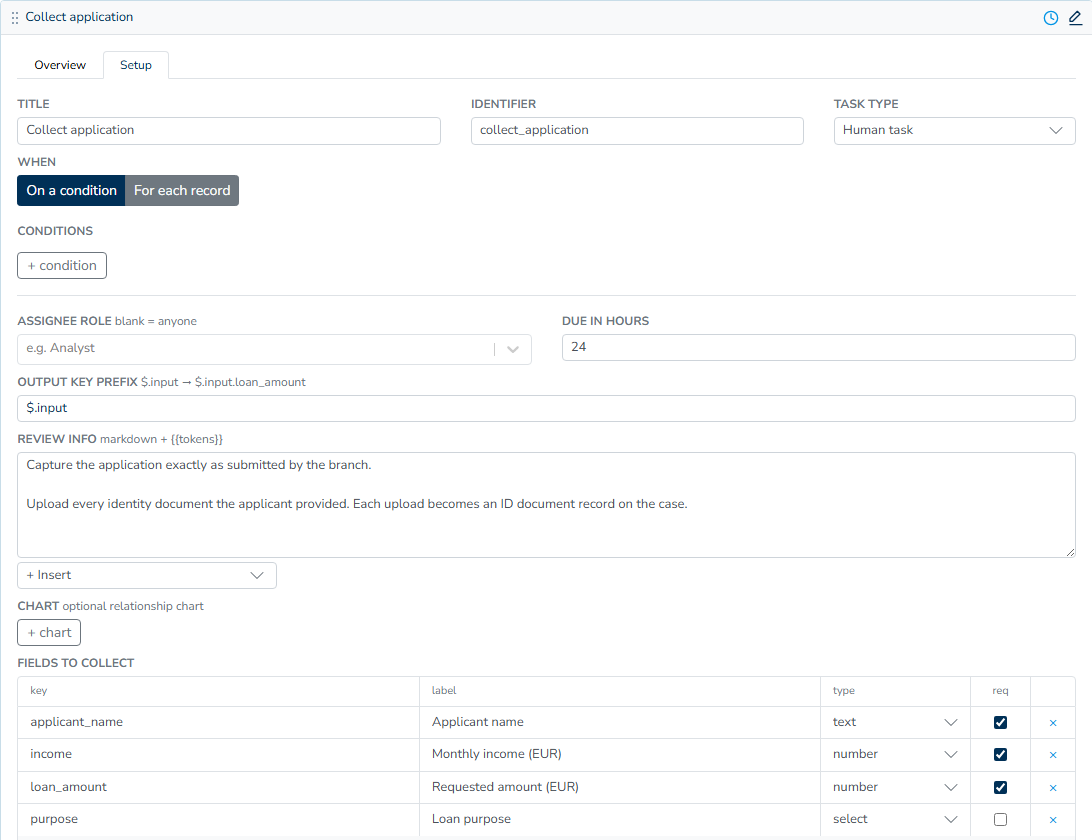Change type of applicant_name field
This screenshot has height=840, width=1092.
pos(895,722)
